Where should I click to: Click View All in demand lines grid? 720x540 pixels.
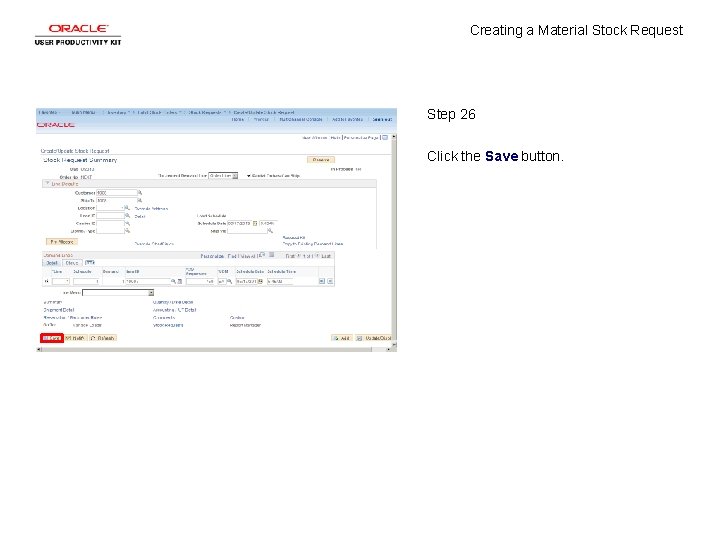pyautogui.click(x=248, y=256)
